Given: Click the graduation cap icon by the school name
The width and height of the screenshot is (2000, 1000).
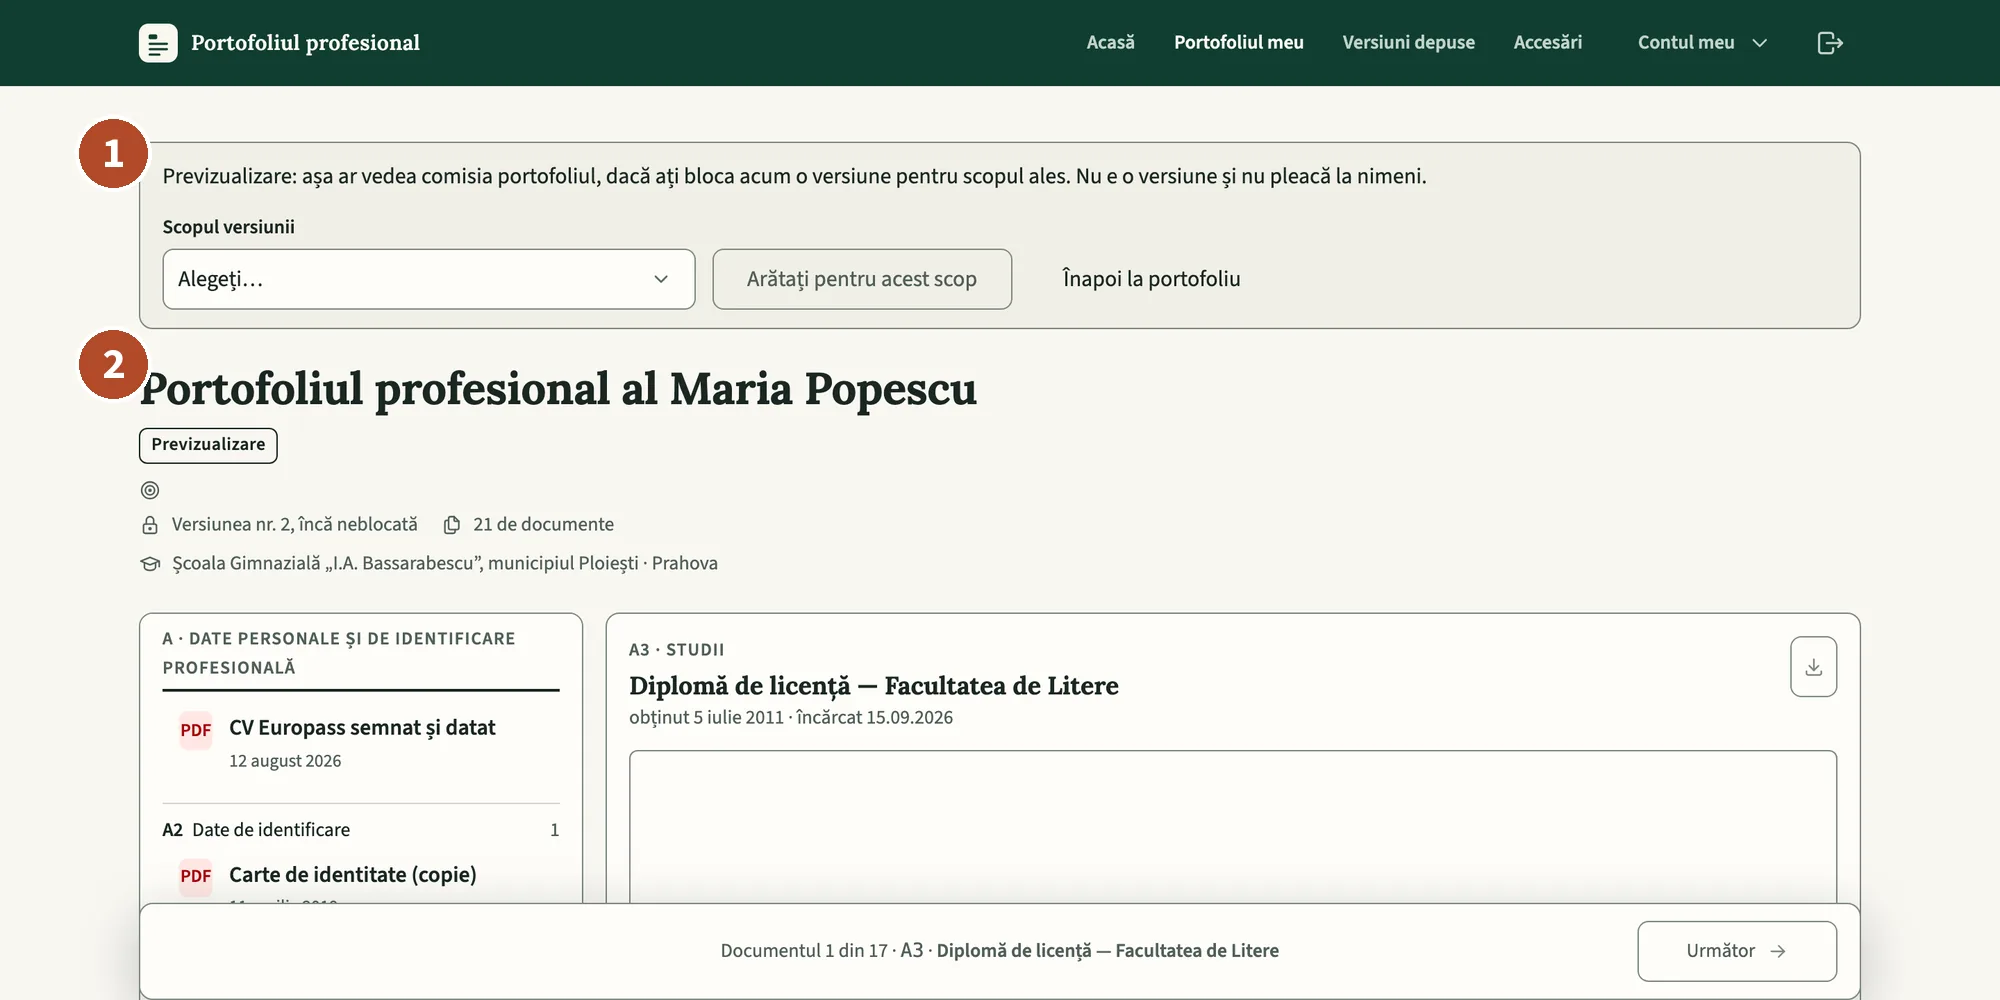Looking at the screenshot, I should click(150, 564).
